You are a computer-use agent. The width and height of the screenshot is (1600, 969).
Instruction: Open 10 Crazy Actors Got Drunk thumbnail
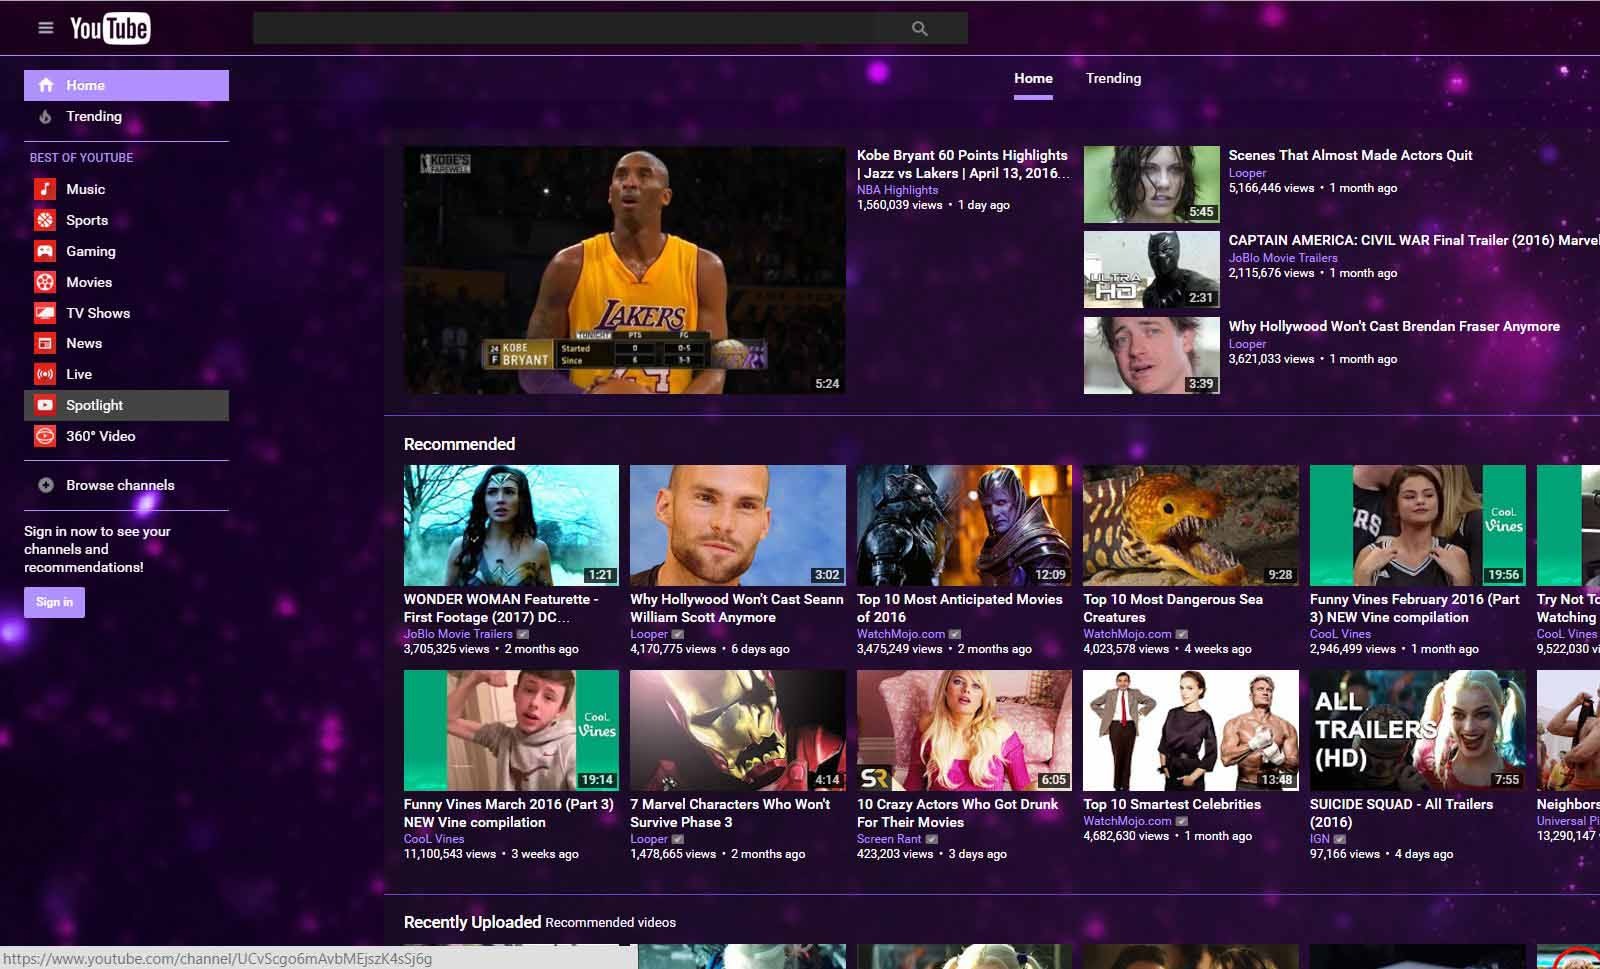(x=964, y=730)
